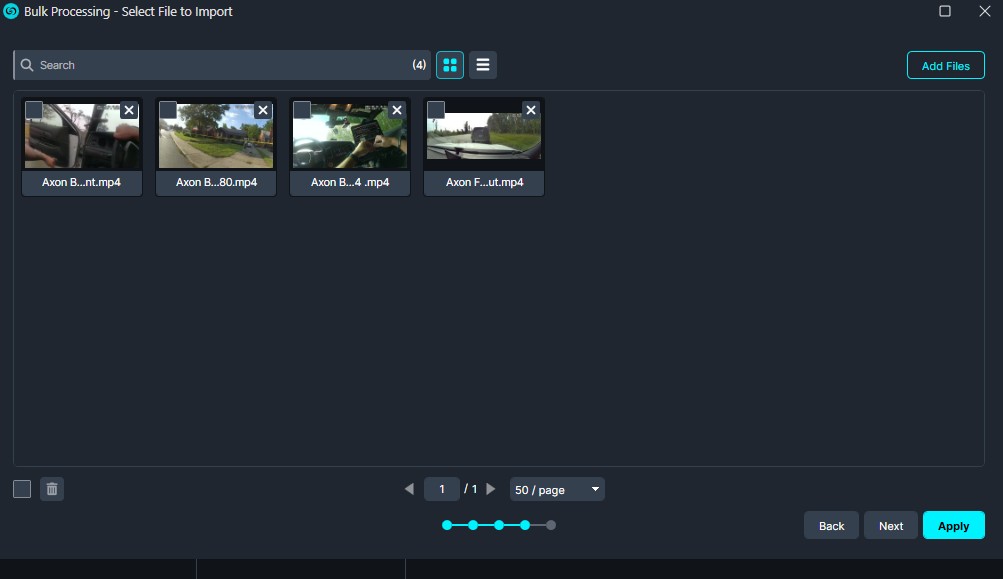Tick the select-all checkbox near trash

(x=22, y=489)
